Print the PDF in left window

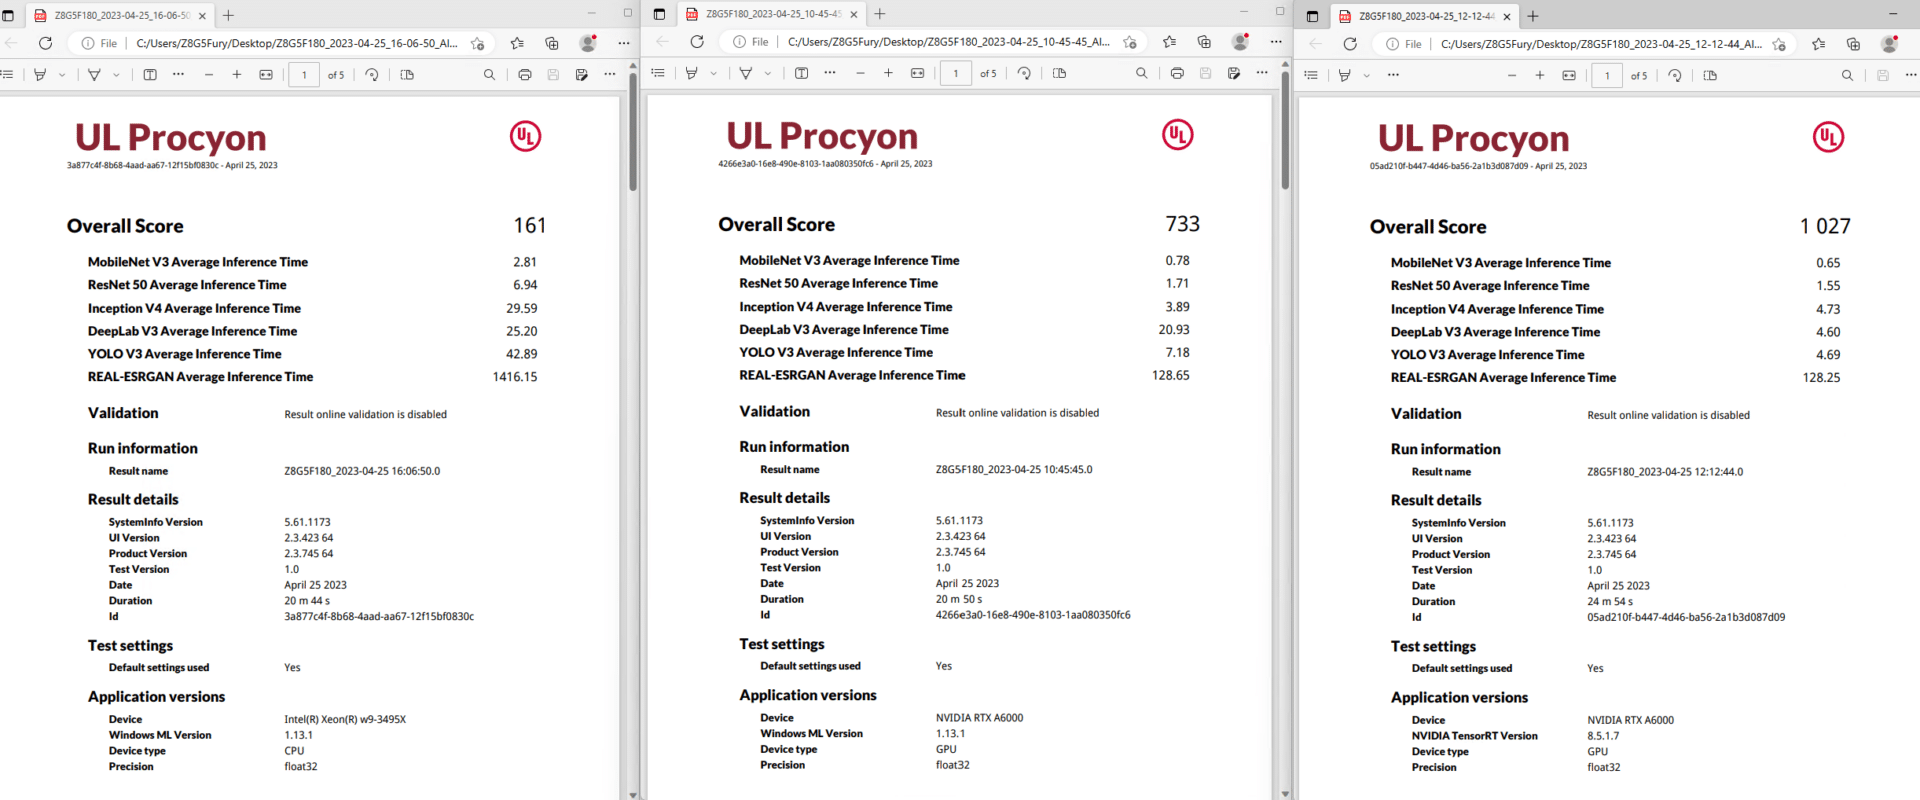pyautogui.click(x=525, y=75)
